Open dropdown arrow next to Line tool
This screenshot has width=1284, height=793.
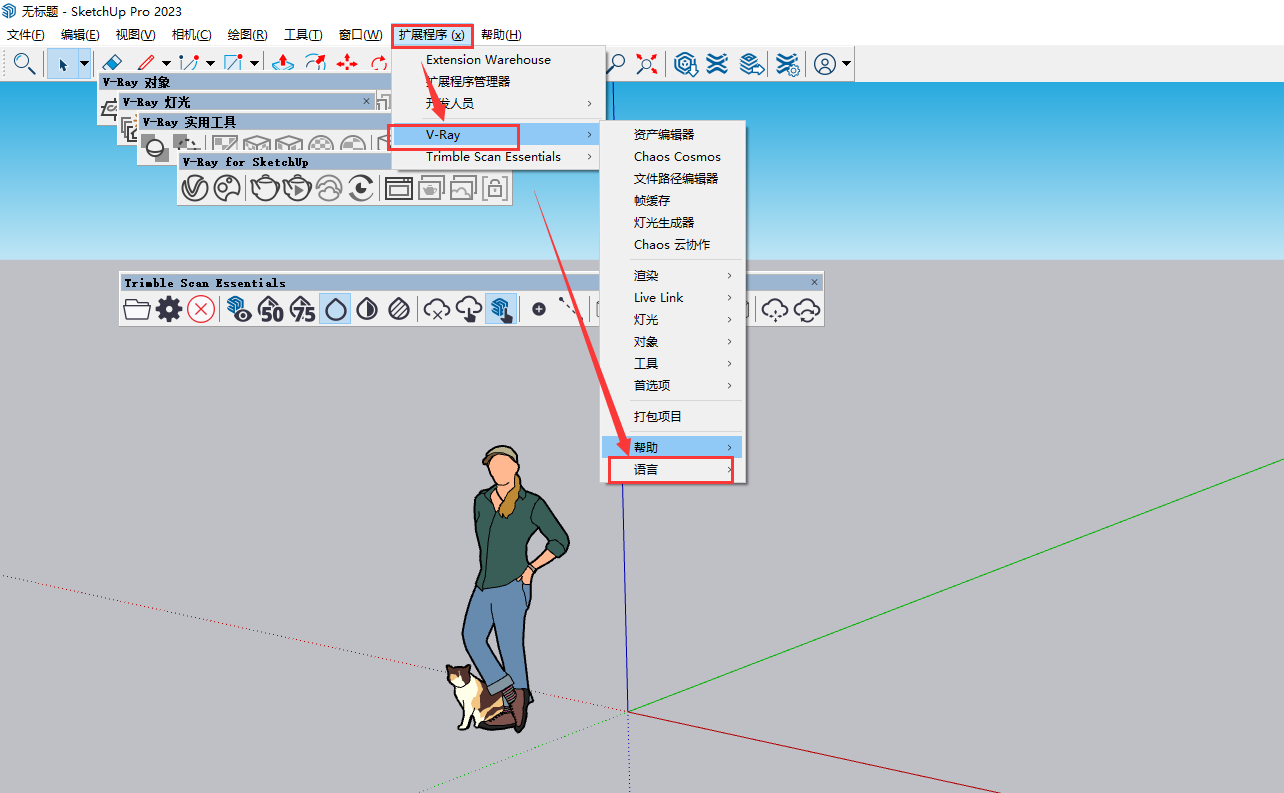167,63
